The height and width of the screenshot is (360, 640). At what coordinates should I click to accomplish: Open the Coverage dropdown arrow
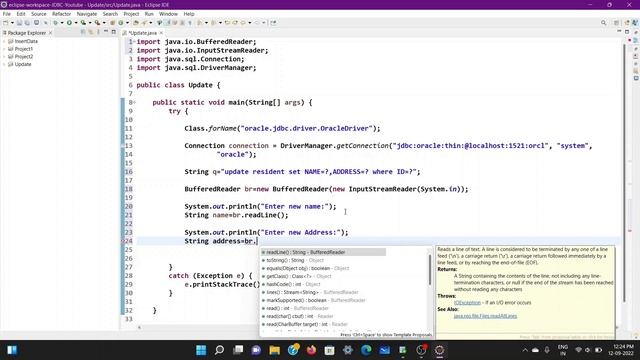point(90,23)
